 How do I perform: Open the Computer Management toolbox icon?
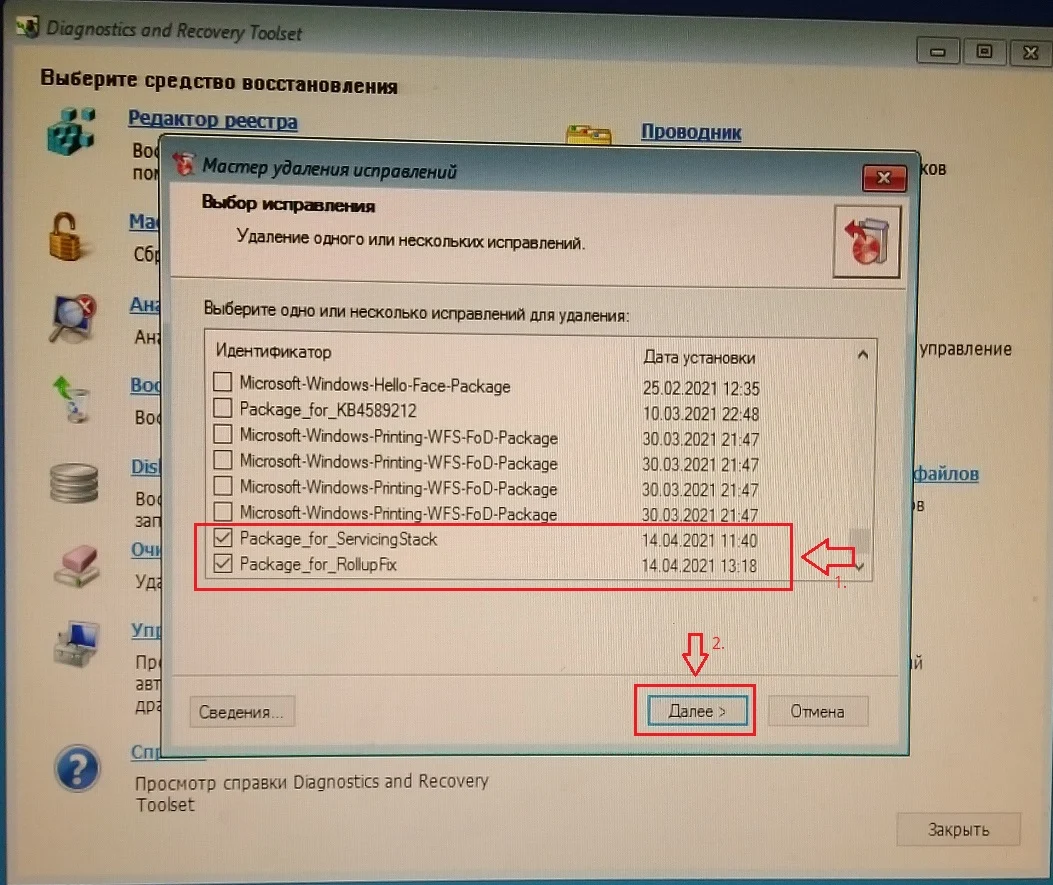point(77,644)
